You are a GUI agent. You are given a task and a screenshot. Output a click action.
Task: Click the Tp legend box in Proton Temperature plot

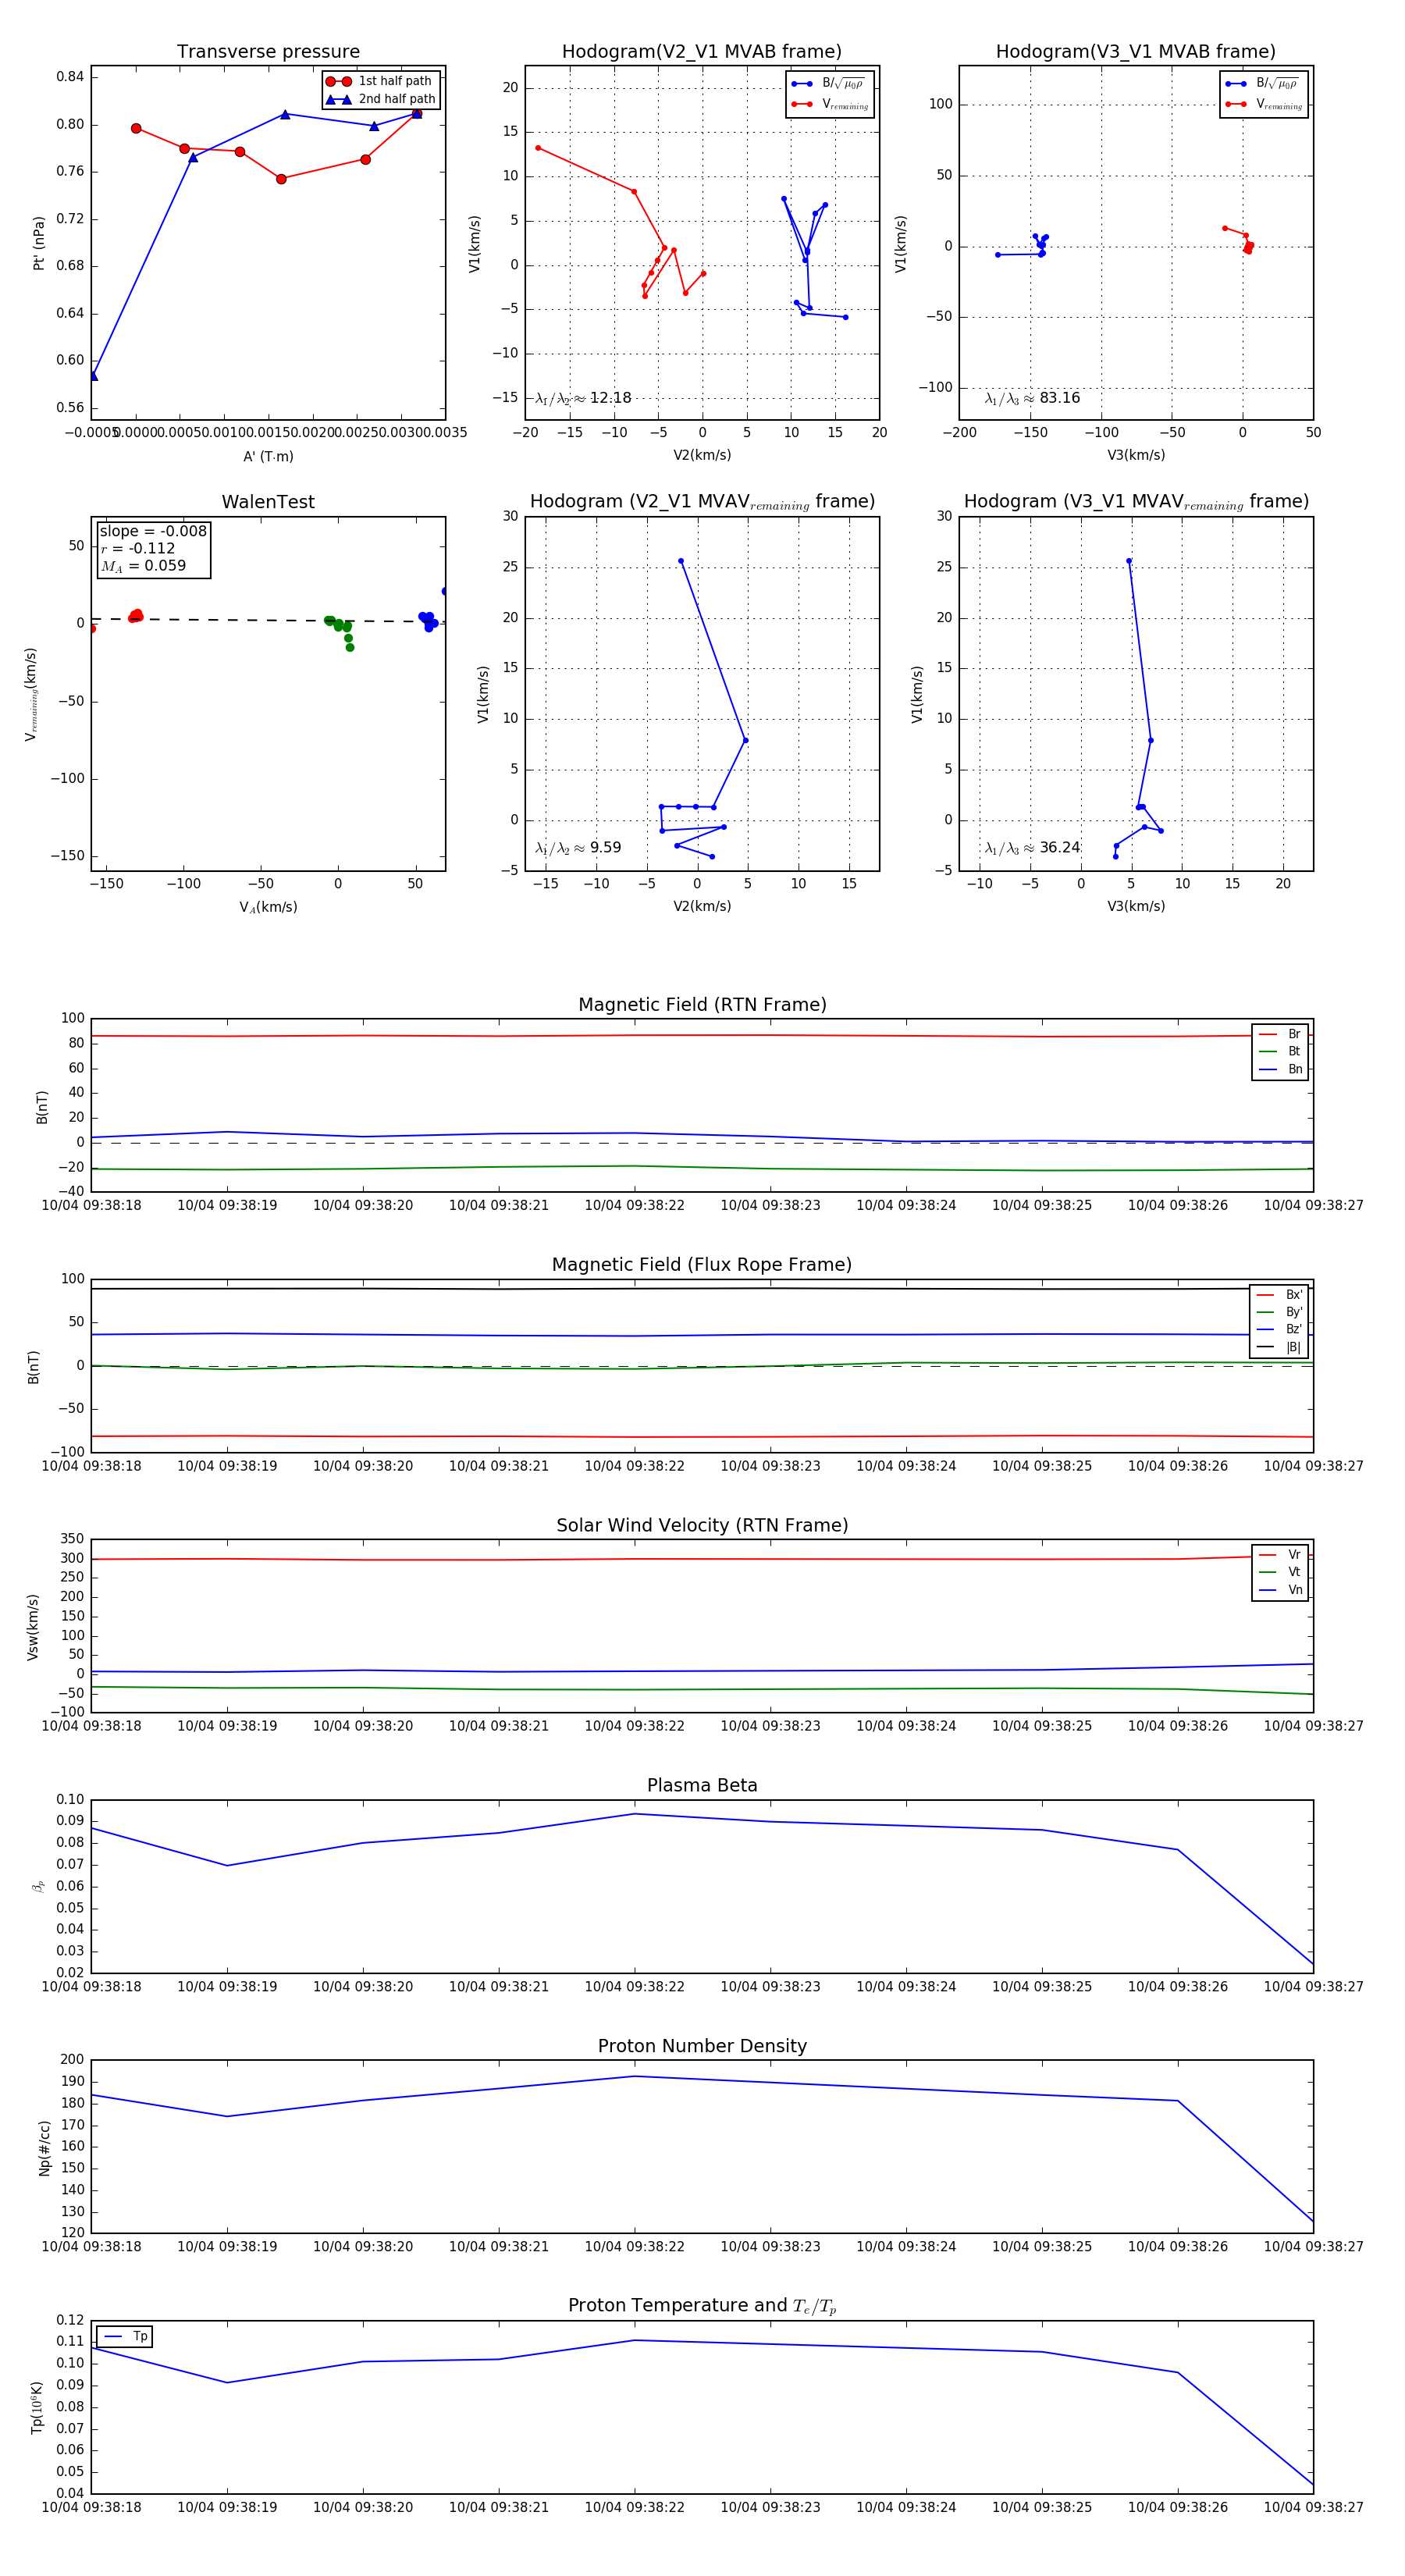pos(125,2337)
